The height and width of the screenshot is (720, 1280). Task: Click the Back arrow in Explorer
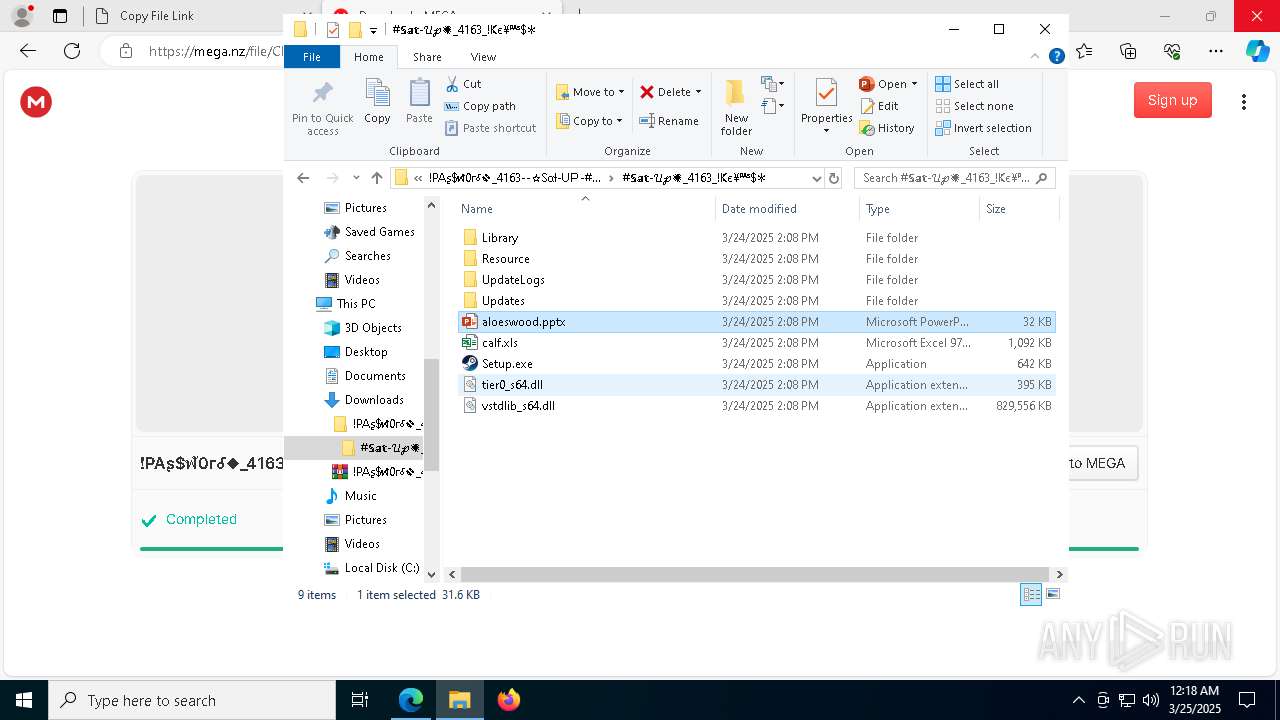[x=303, y=178]
